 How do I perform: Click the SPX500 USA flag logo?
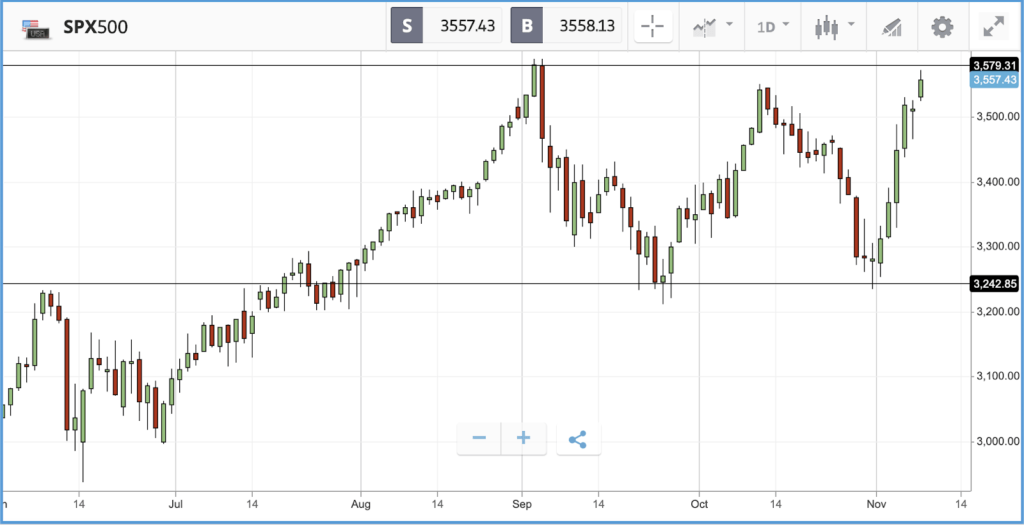[33, 28]
